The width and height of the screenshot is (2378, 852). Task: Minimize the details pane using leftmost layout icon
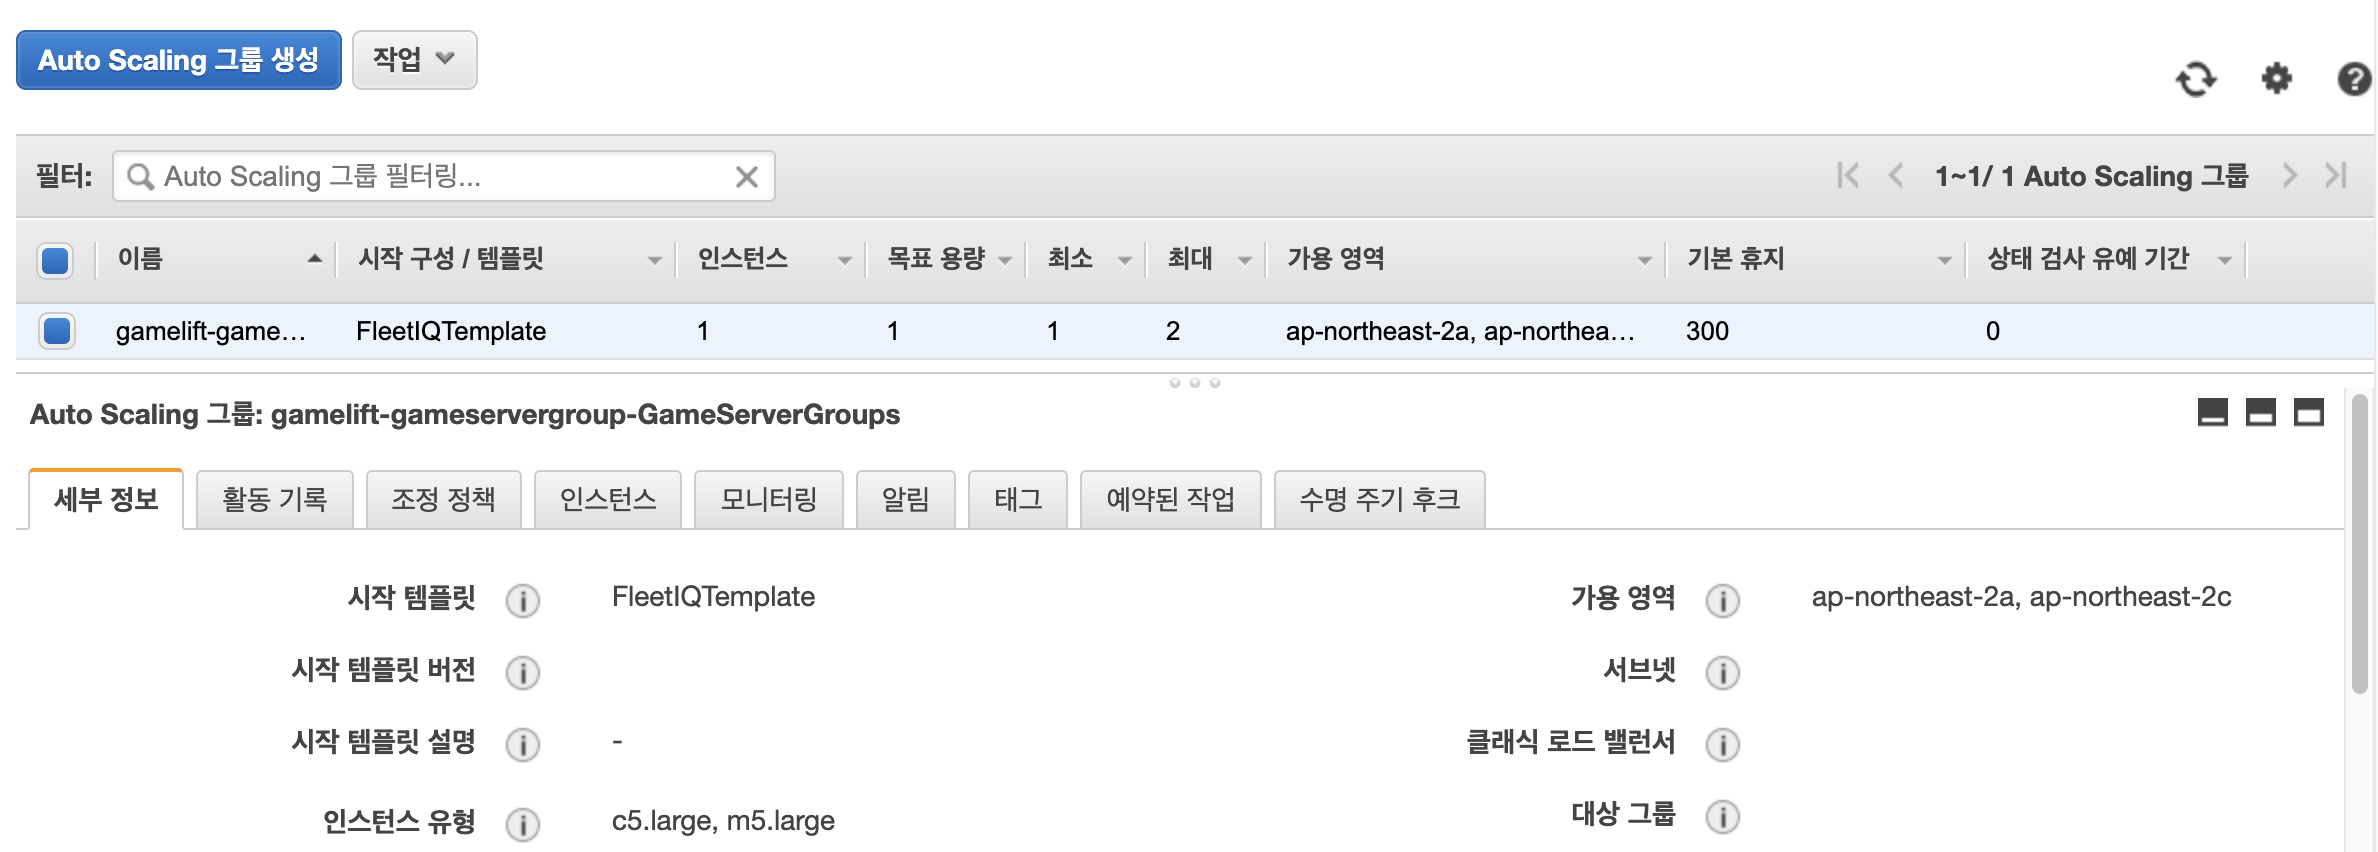click(x=2212, y=412)
